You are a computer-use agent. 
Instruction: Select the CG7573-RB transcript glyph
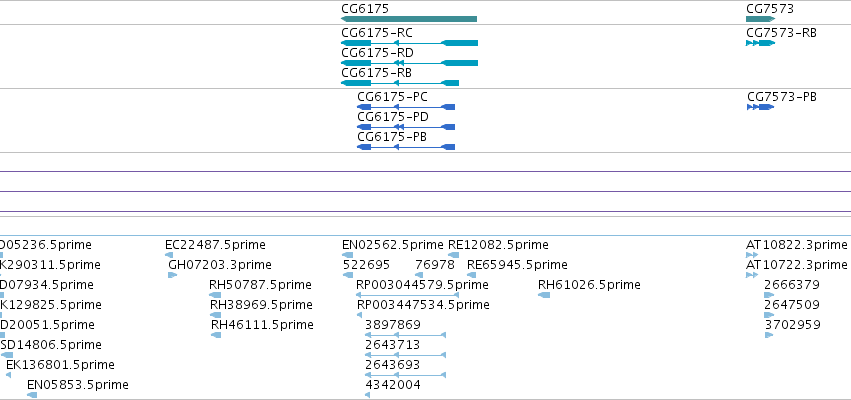point(760,43)
